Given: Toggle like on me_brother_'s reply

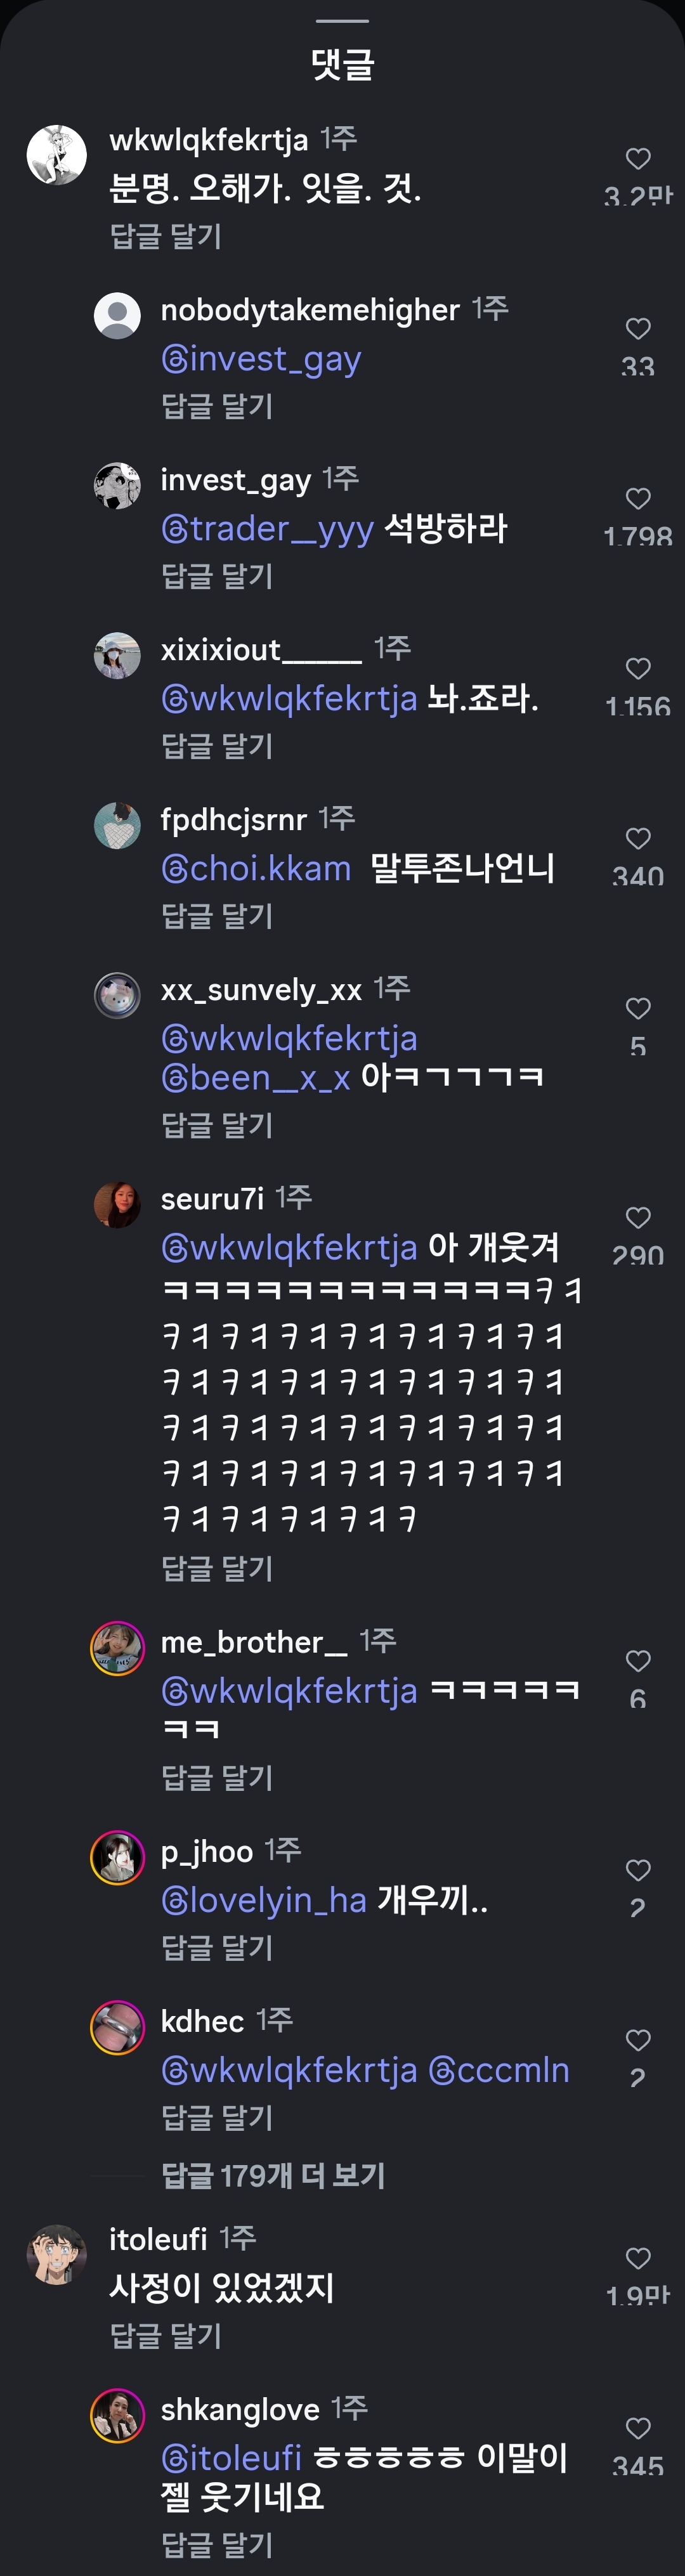Looking at the screenshot, I should click(638, 1661).
